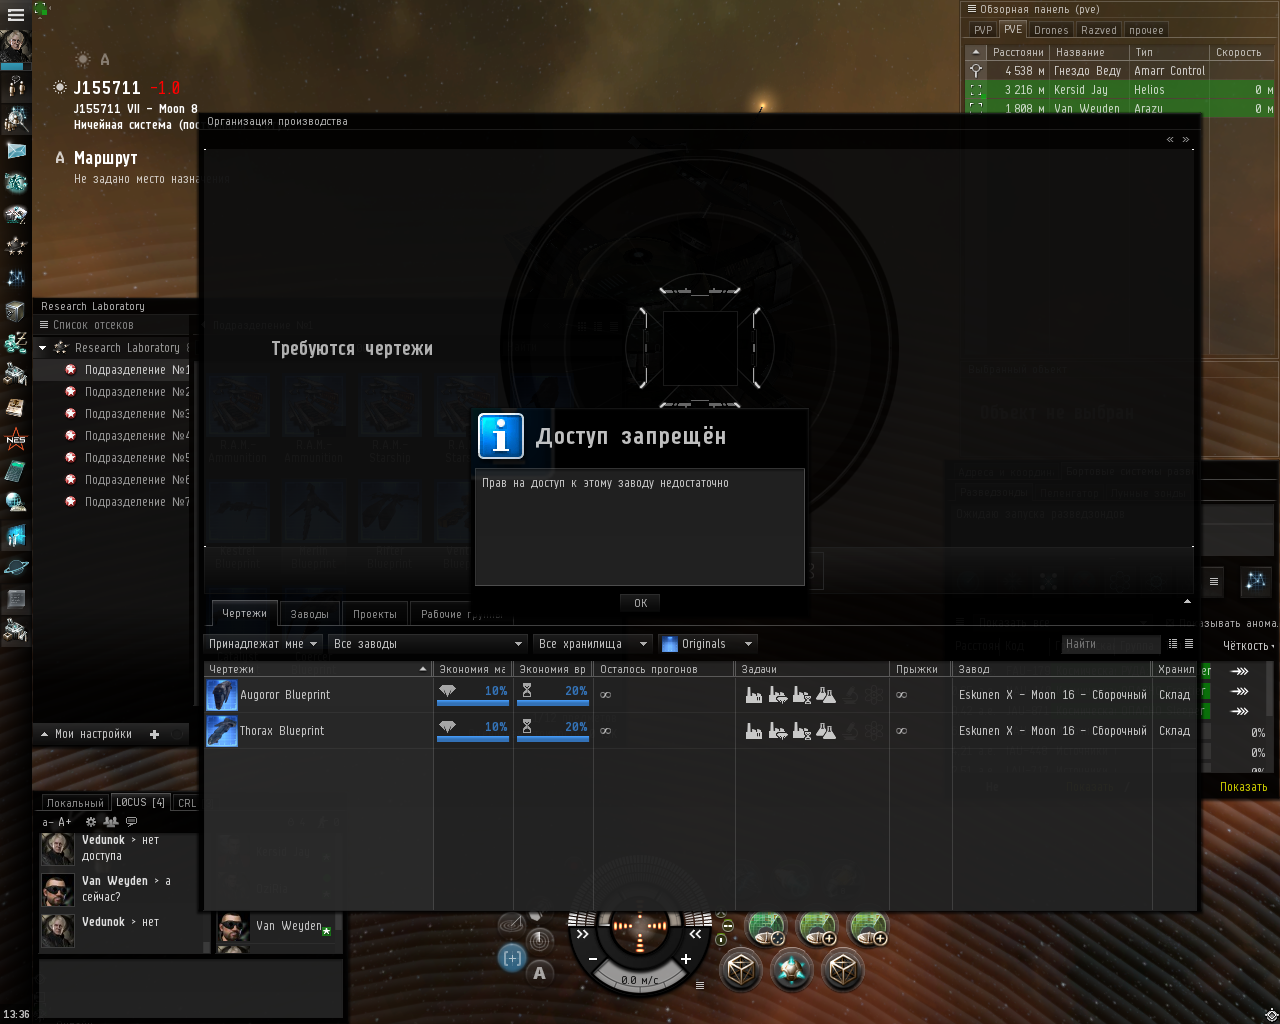The image size is (1280, 1024).
Task: Toggle the tactical overlay [+] button
Action: 512,958
